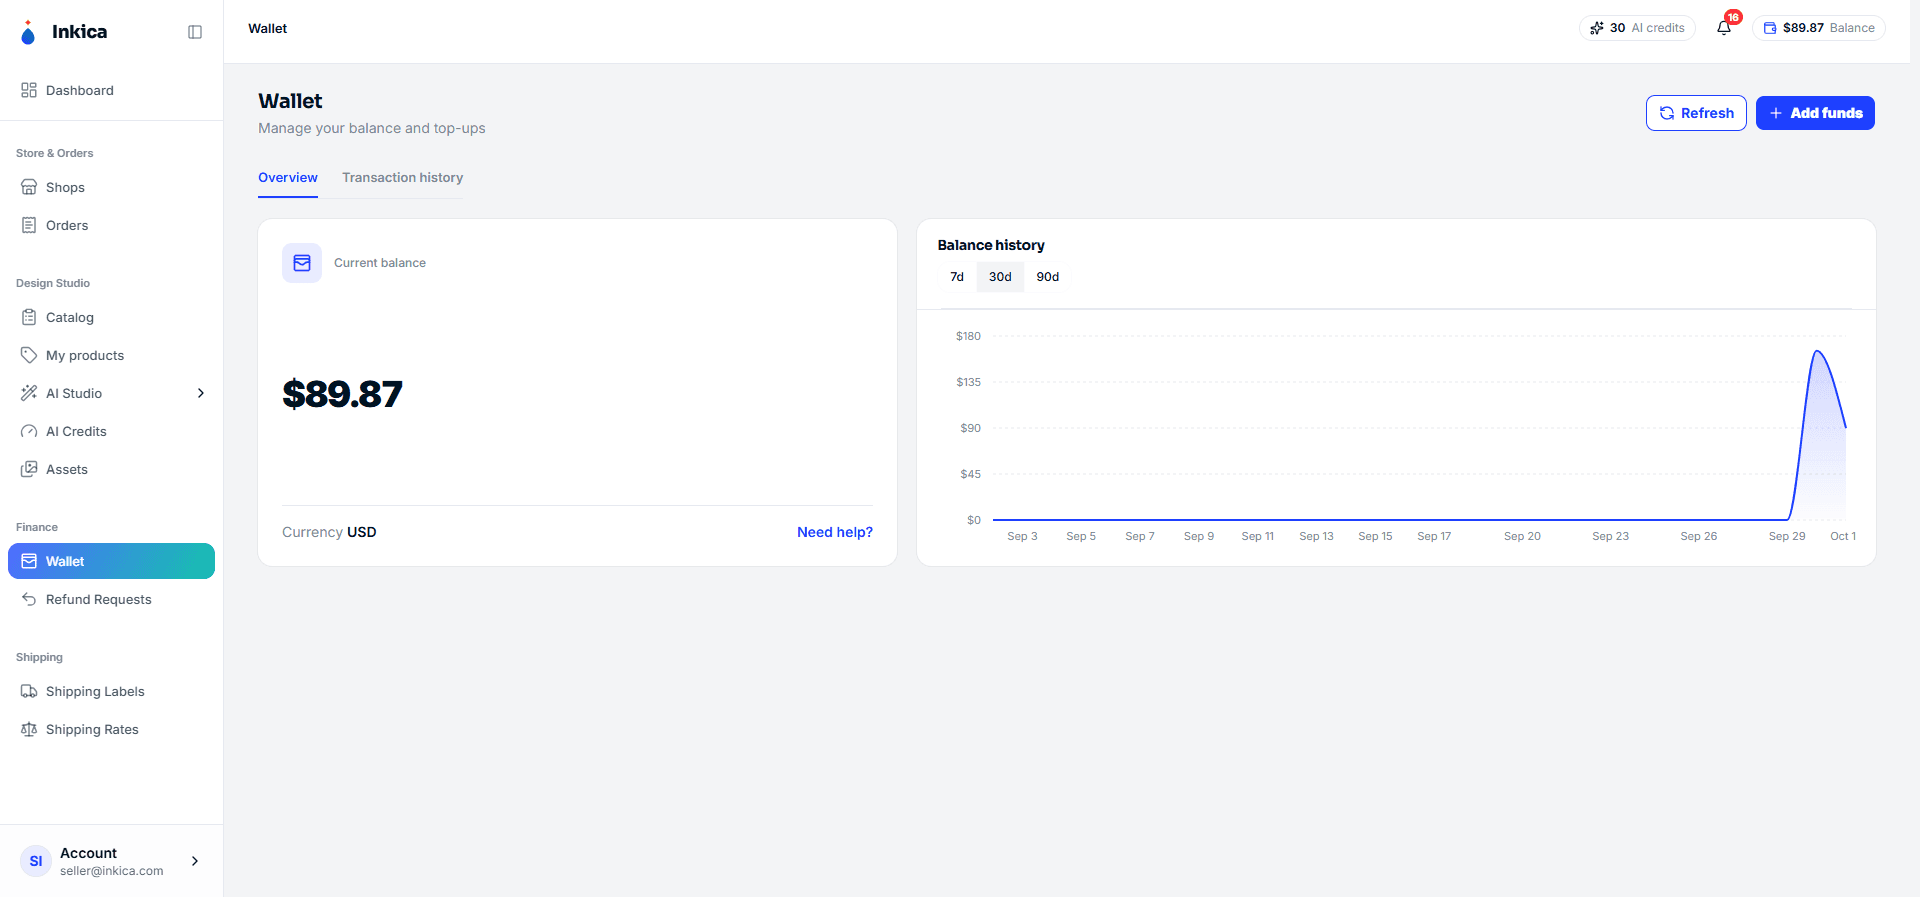Click the Sep 29 axis label
Screen dimensions: 1920x897
pos(1787,536)
